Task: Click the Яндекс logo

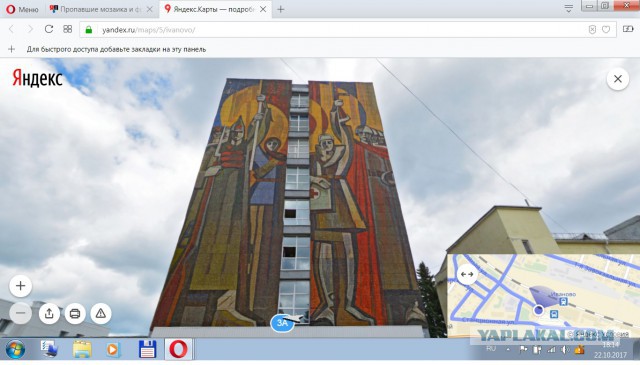Action: pos(37,78)
